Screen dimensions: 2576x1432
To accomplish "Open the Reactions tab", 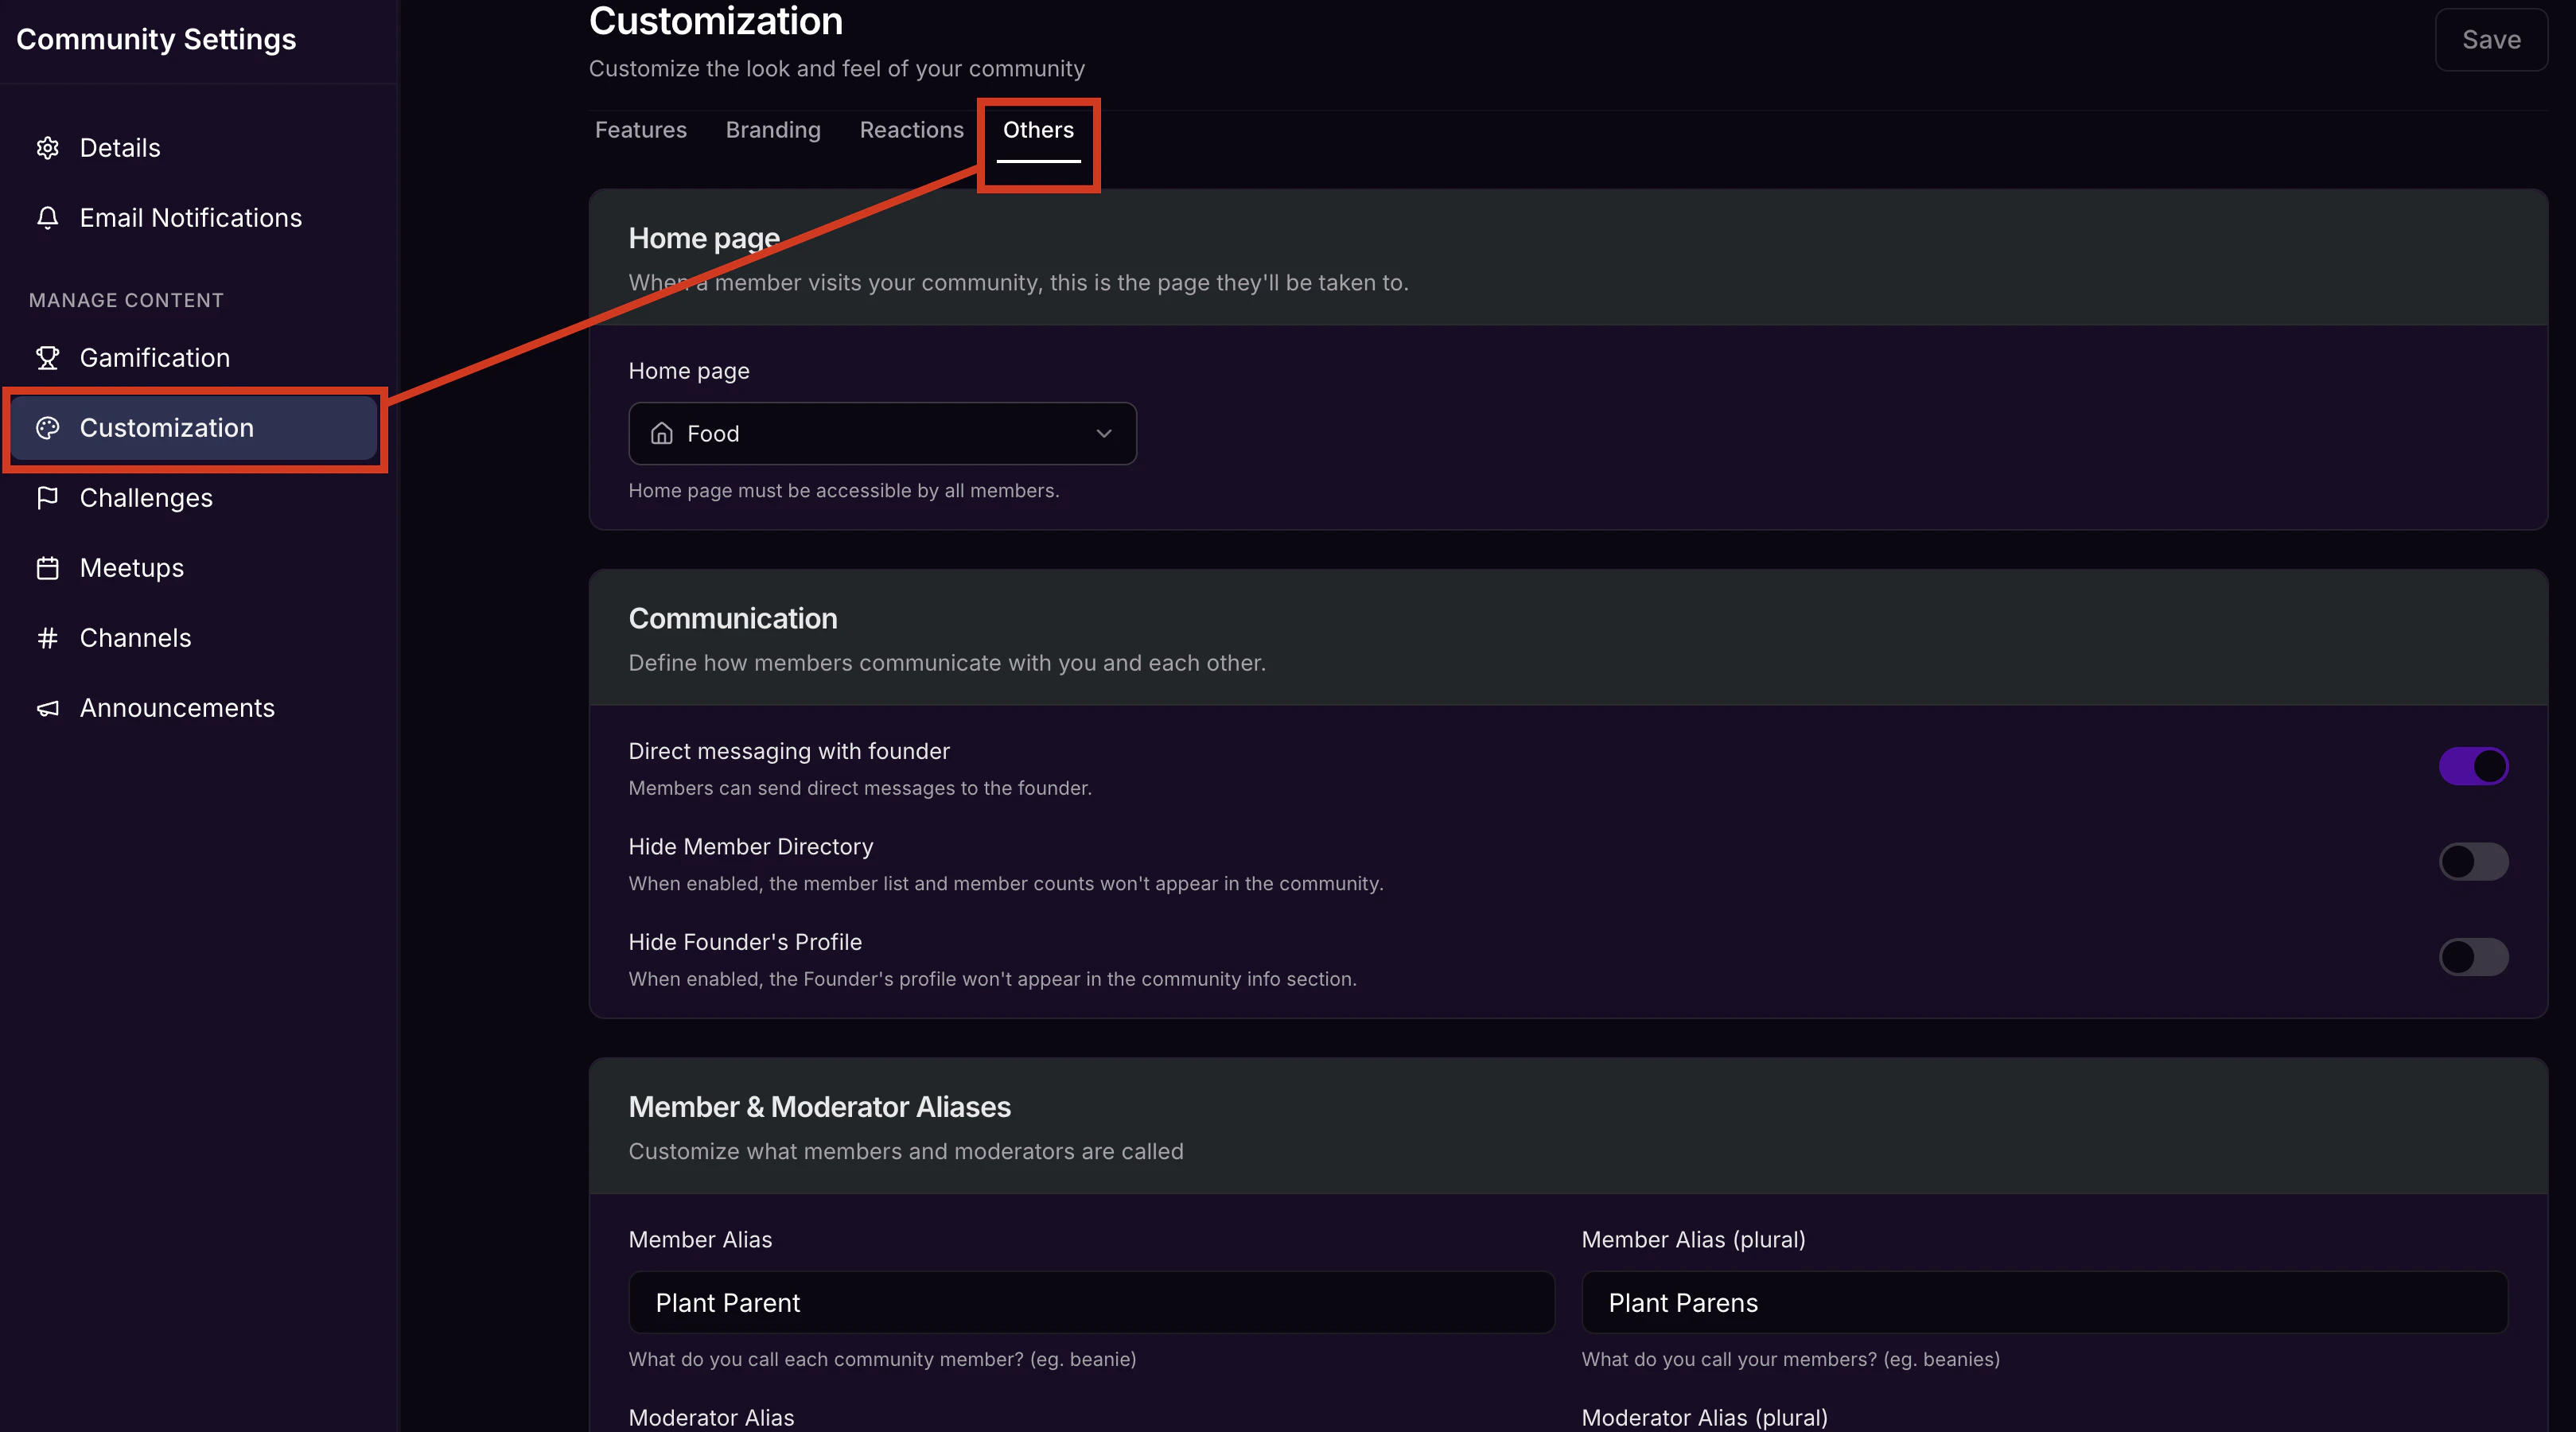I will 911,130.
